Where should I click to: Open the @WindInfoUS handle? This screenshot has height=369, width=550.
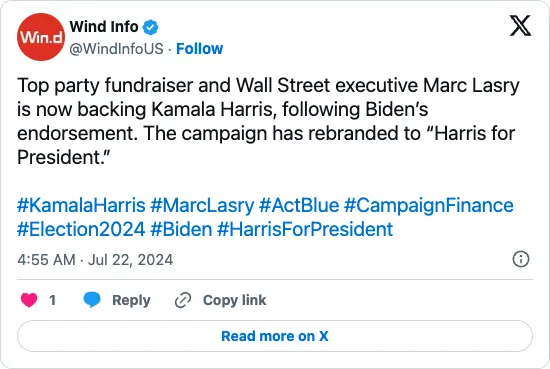(116, 49)
